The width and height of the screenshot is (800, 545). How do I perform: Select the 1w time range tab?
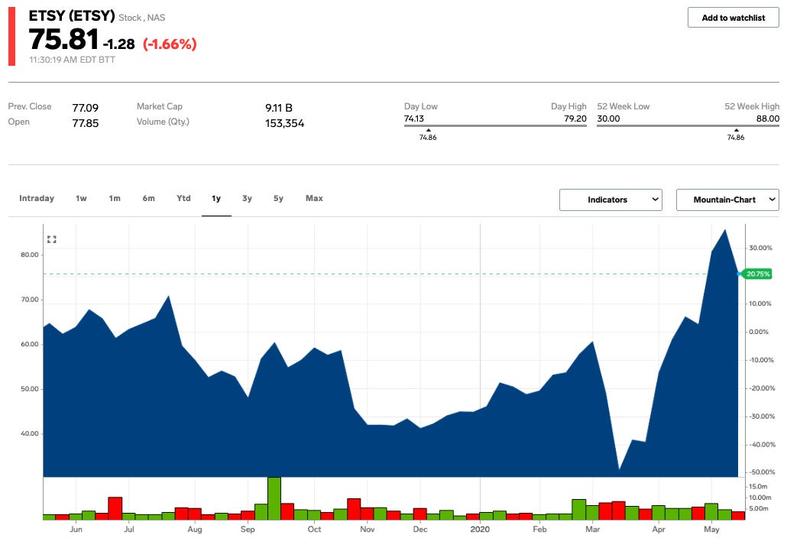pyautogui.click(x=81, y=198)
